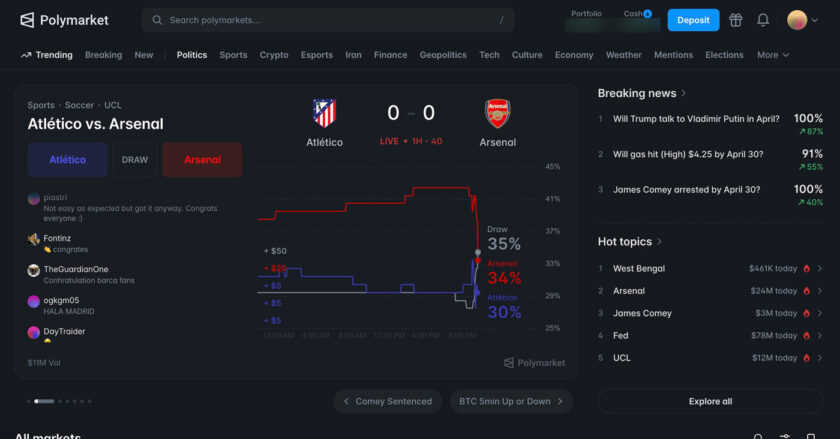This screenshot has height=439, width=840.
Task: Click the Explore all button
Action: coord(710,401)
